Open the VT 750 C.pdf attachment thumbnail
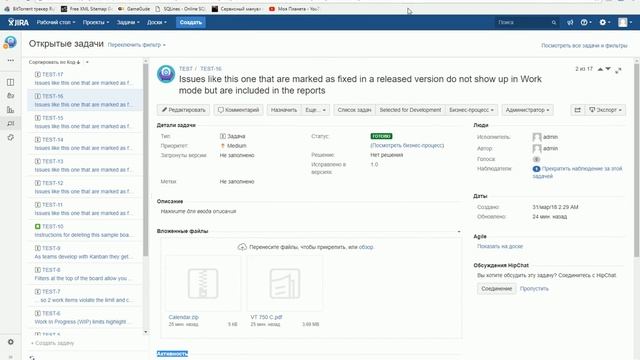The width and height of the screenshot is (640, 360). point(284,283)
